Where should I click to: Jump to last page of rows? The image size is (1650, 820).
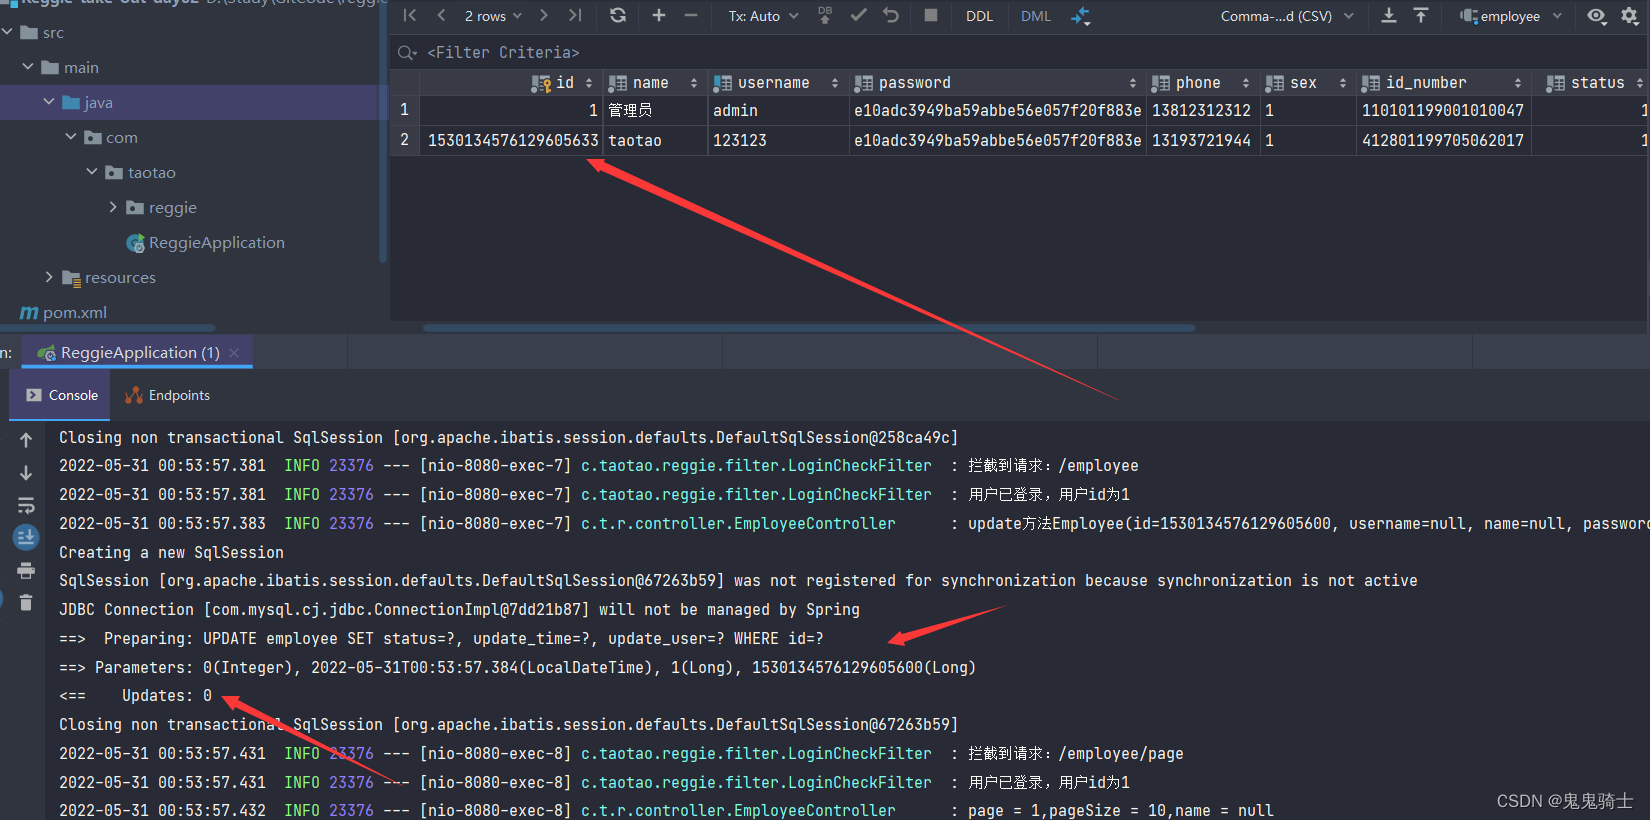[575, 15]
